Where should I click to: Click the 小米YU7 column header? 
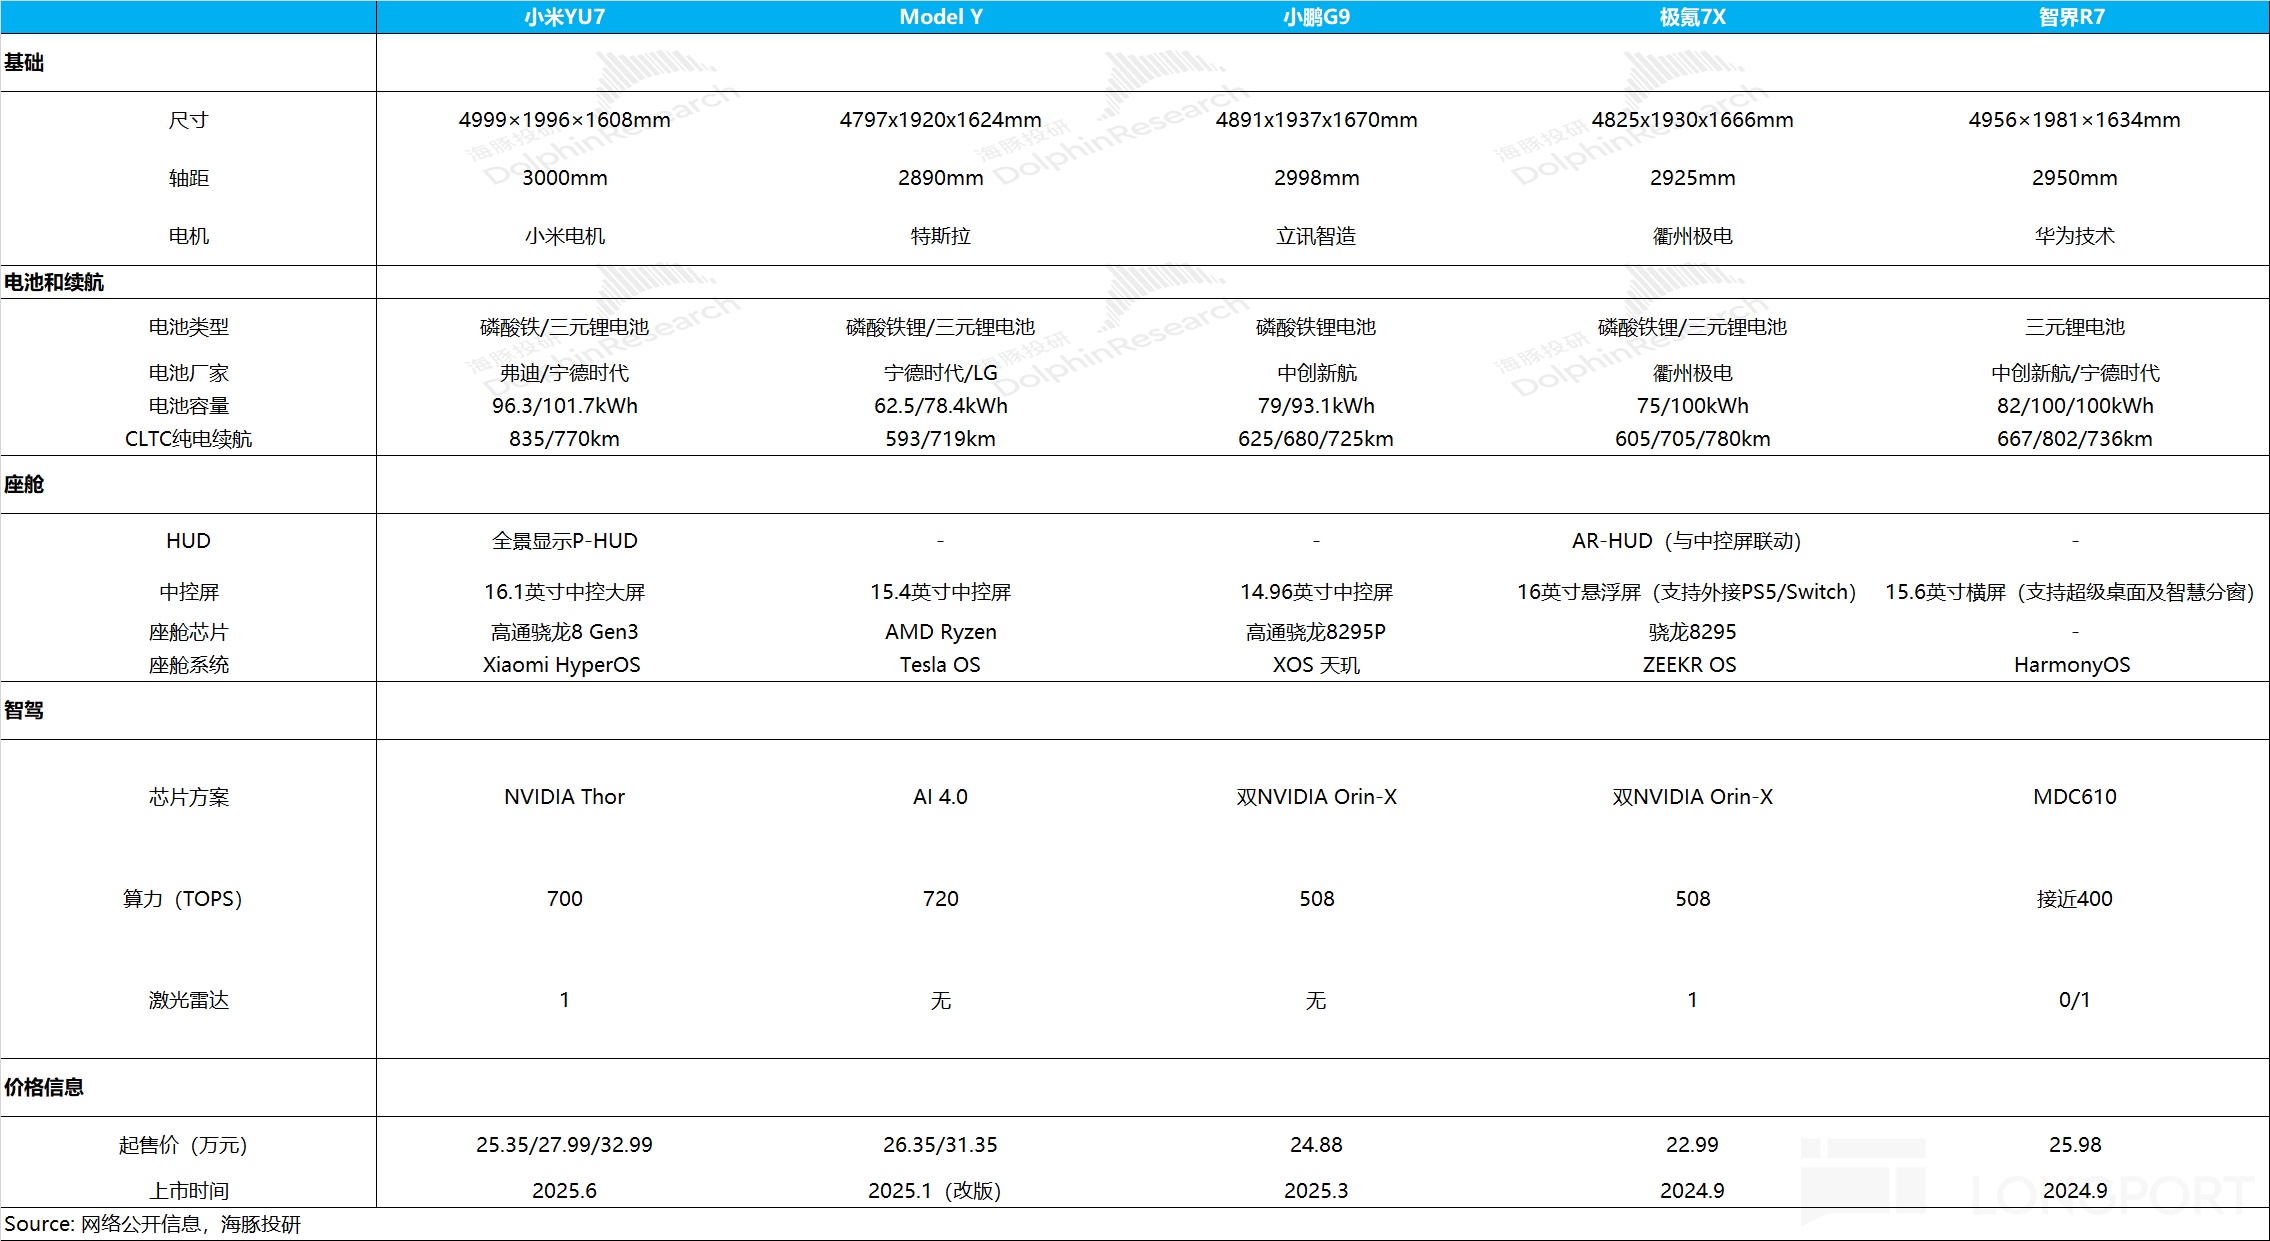point(564,17)
